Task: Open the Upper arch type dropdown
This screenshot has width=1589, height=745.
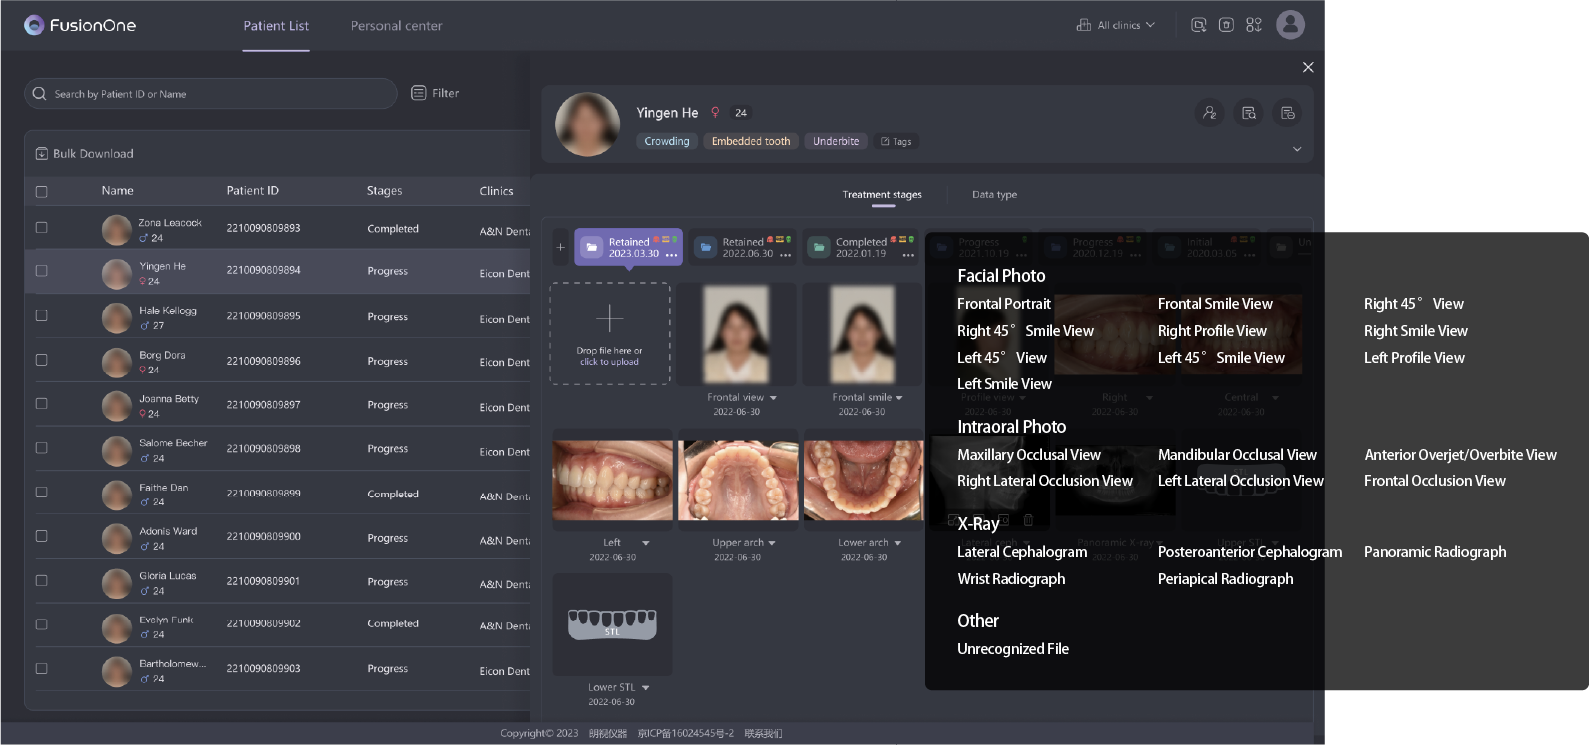Action: coord(772,543)
